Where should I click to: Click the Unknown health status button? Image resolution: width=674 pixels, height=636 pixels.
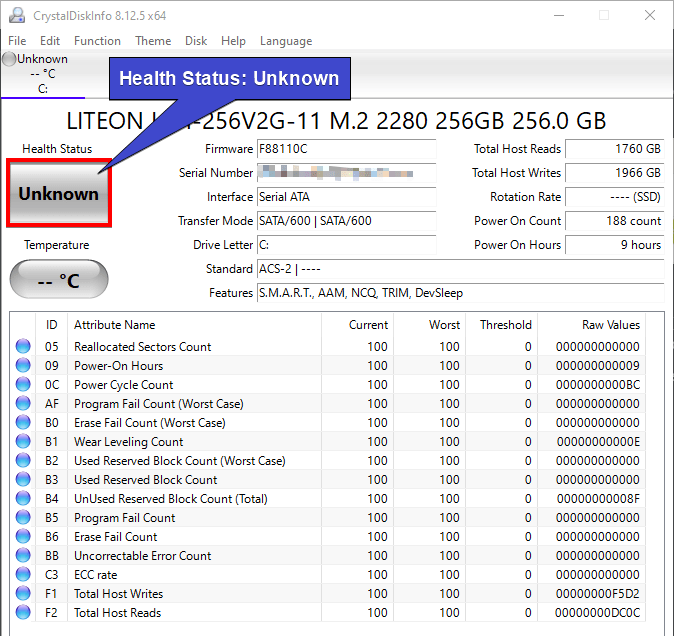tap(59, 194)
